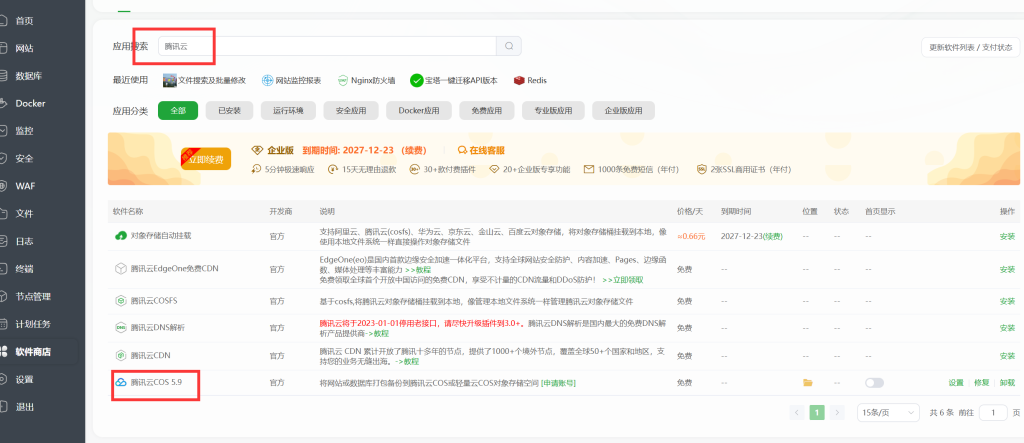
Task: Go to next page arrow
Action: [x=837, y=412]
